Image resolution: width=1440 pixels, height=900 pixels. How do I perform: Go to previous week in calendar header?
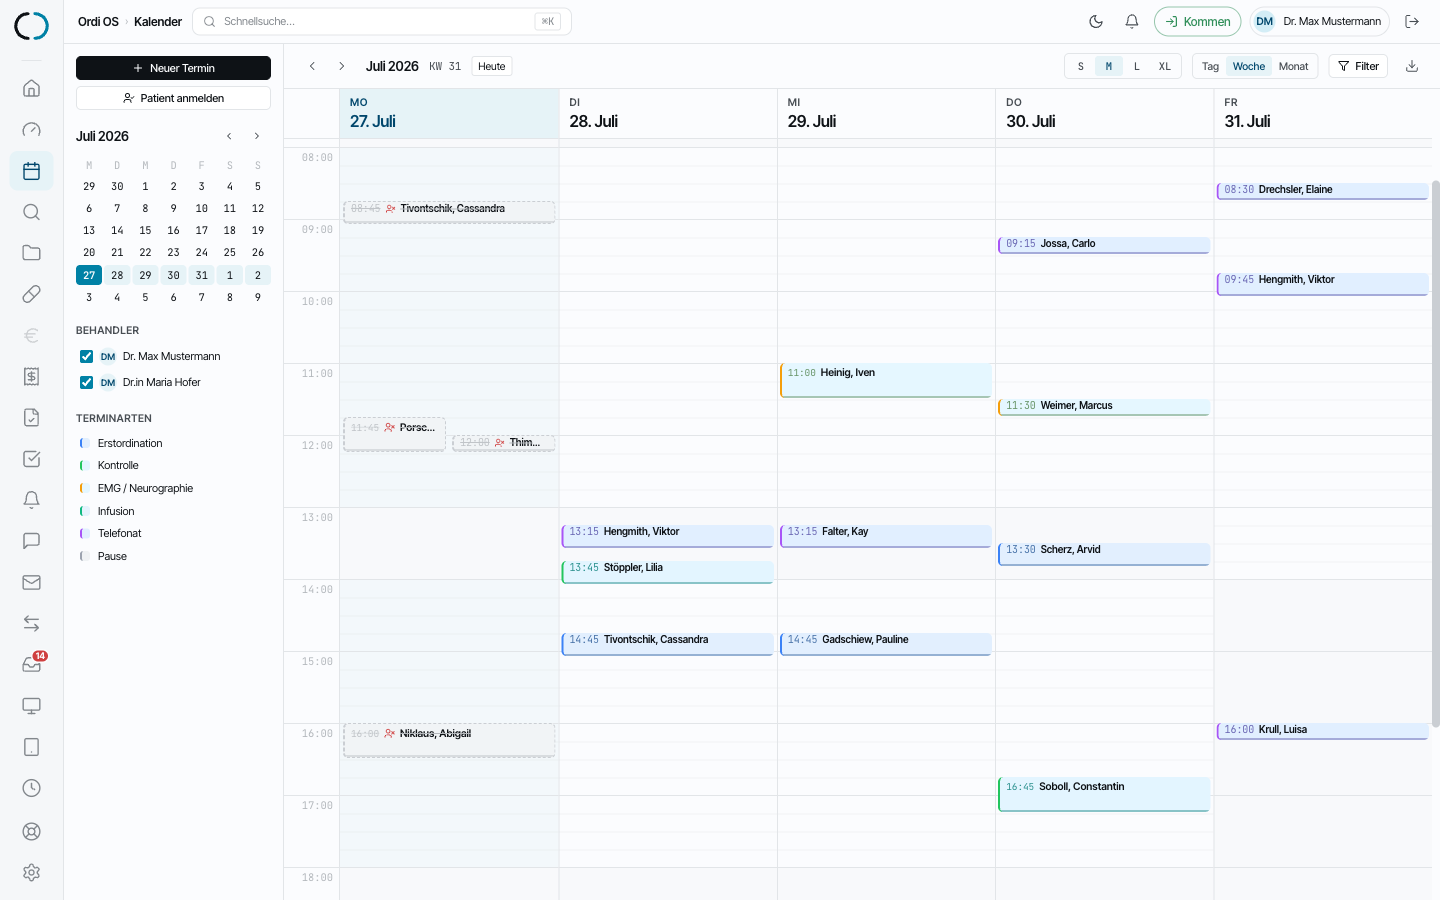coord(312,66)
